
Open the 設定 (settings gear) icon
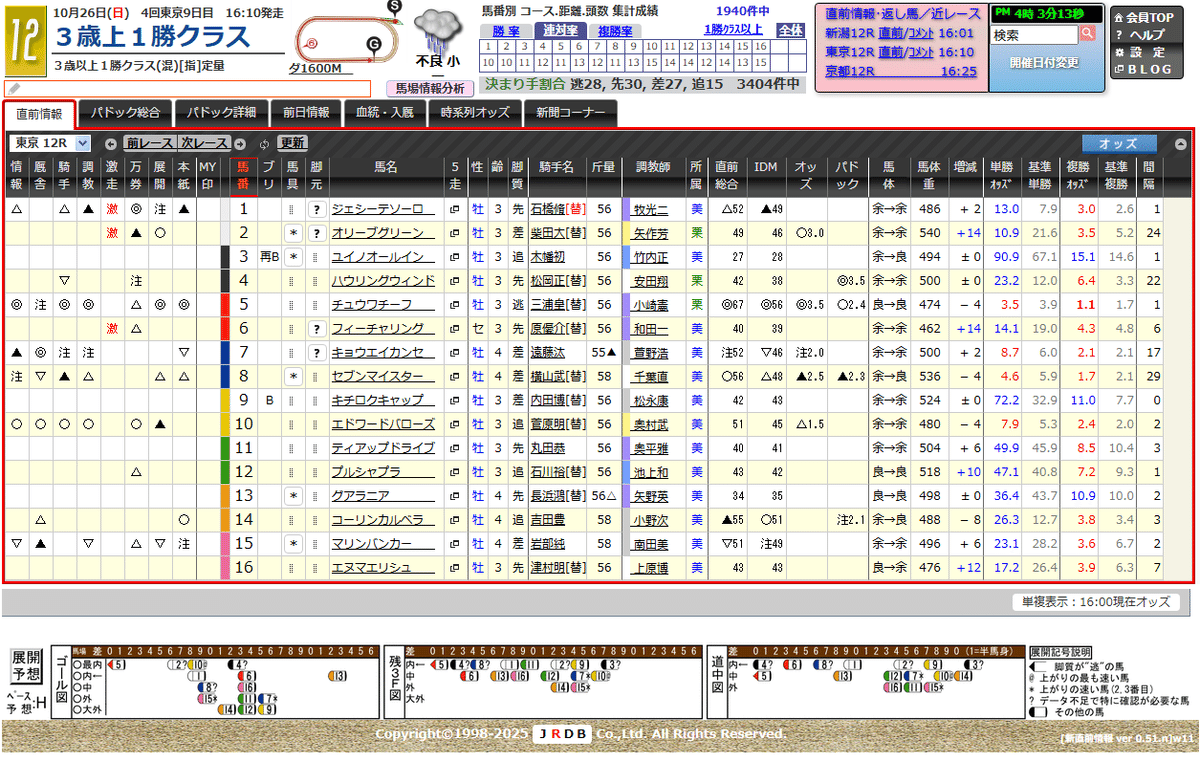(x=1118, y=50)
